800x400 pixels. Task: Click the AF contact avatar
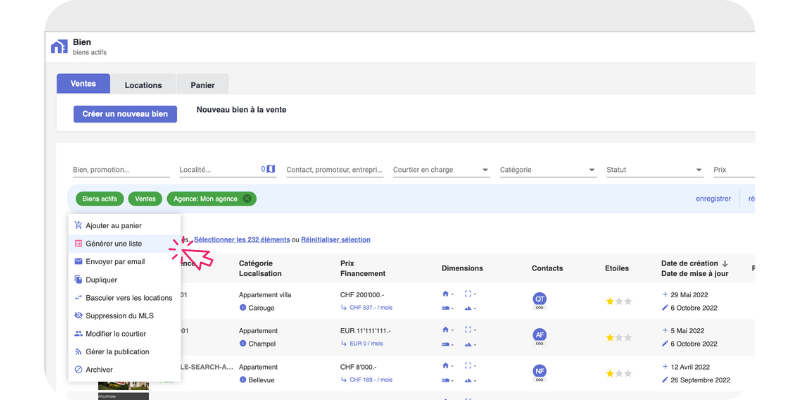540,335
